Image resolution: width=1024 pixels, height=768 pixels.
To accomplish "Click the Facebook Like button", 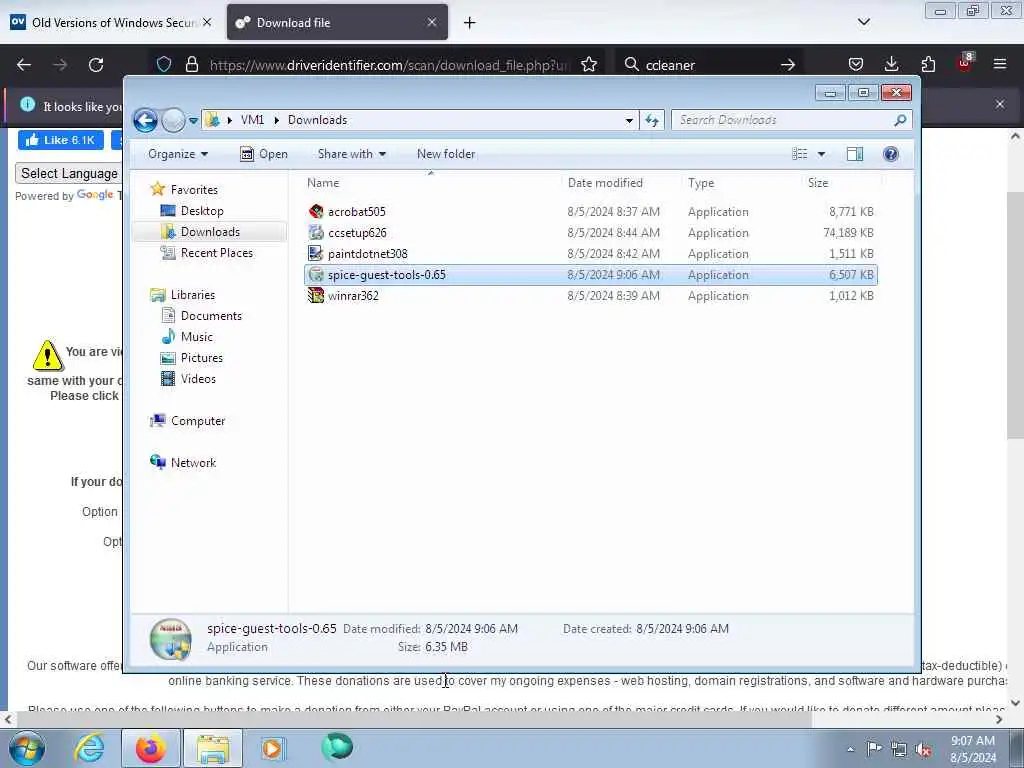I will [x=61, y=140].
